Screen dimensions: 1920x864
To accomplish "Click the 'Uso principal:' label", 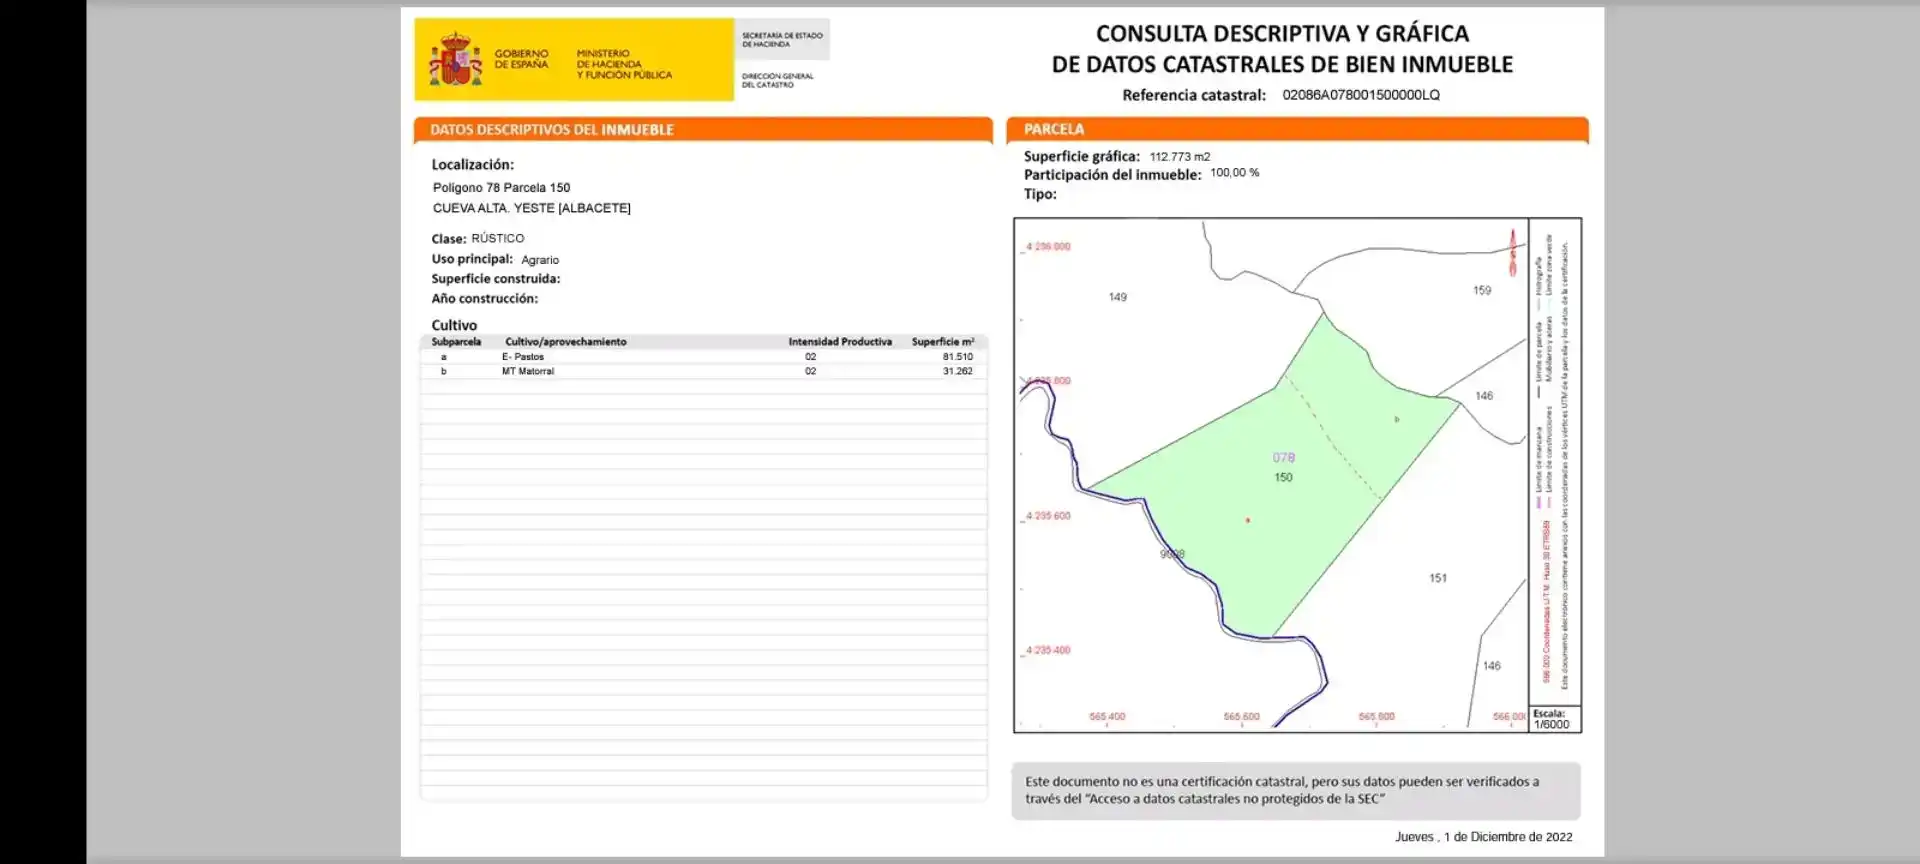I will (x=472, y=259).
